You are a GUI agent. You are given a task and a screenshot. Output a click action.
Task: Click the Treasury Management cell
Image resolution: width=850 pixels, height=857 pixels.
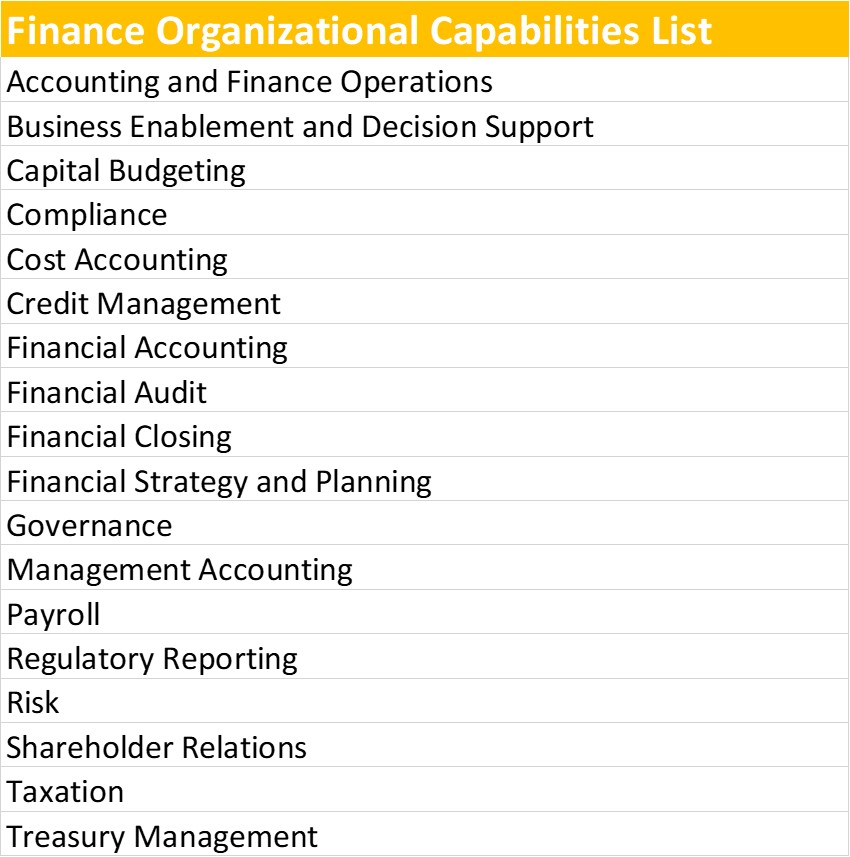[x=162, y=835]
